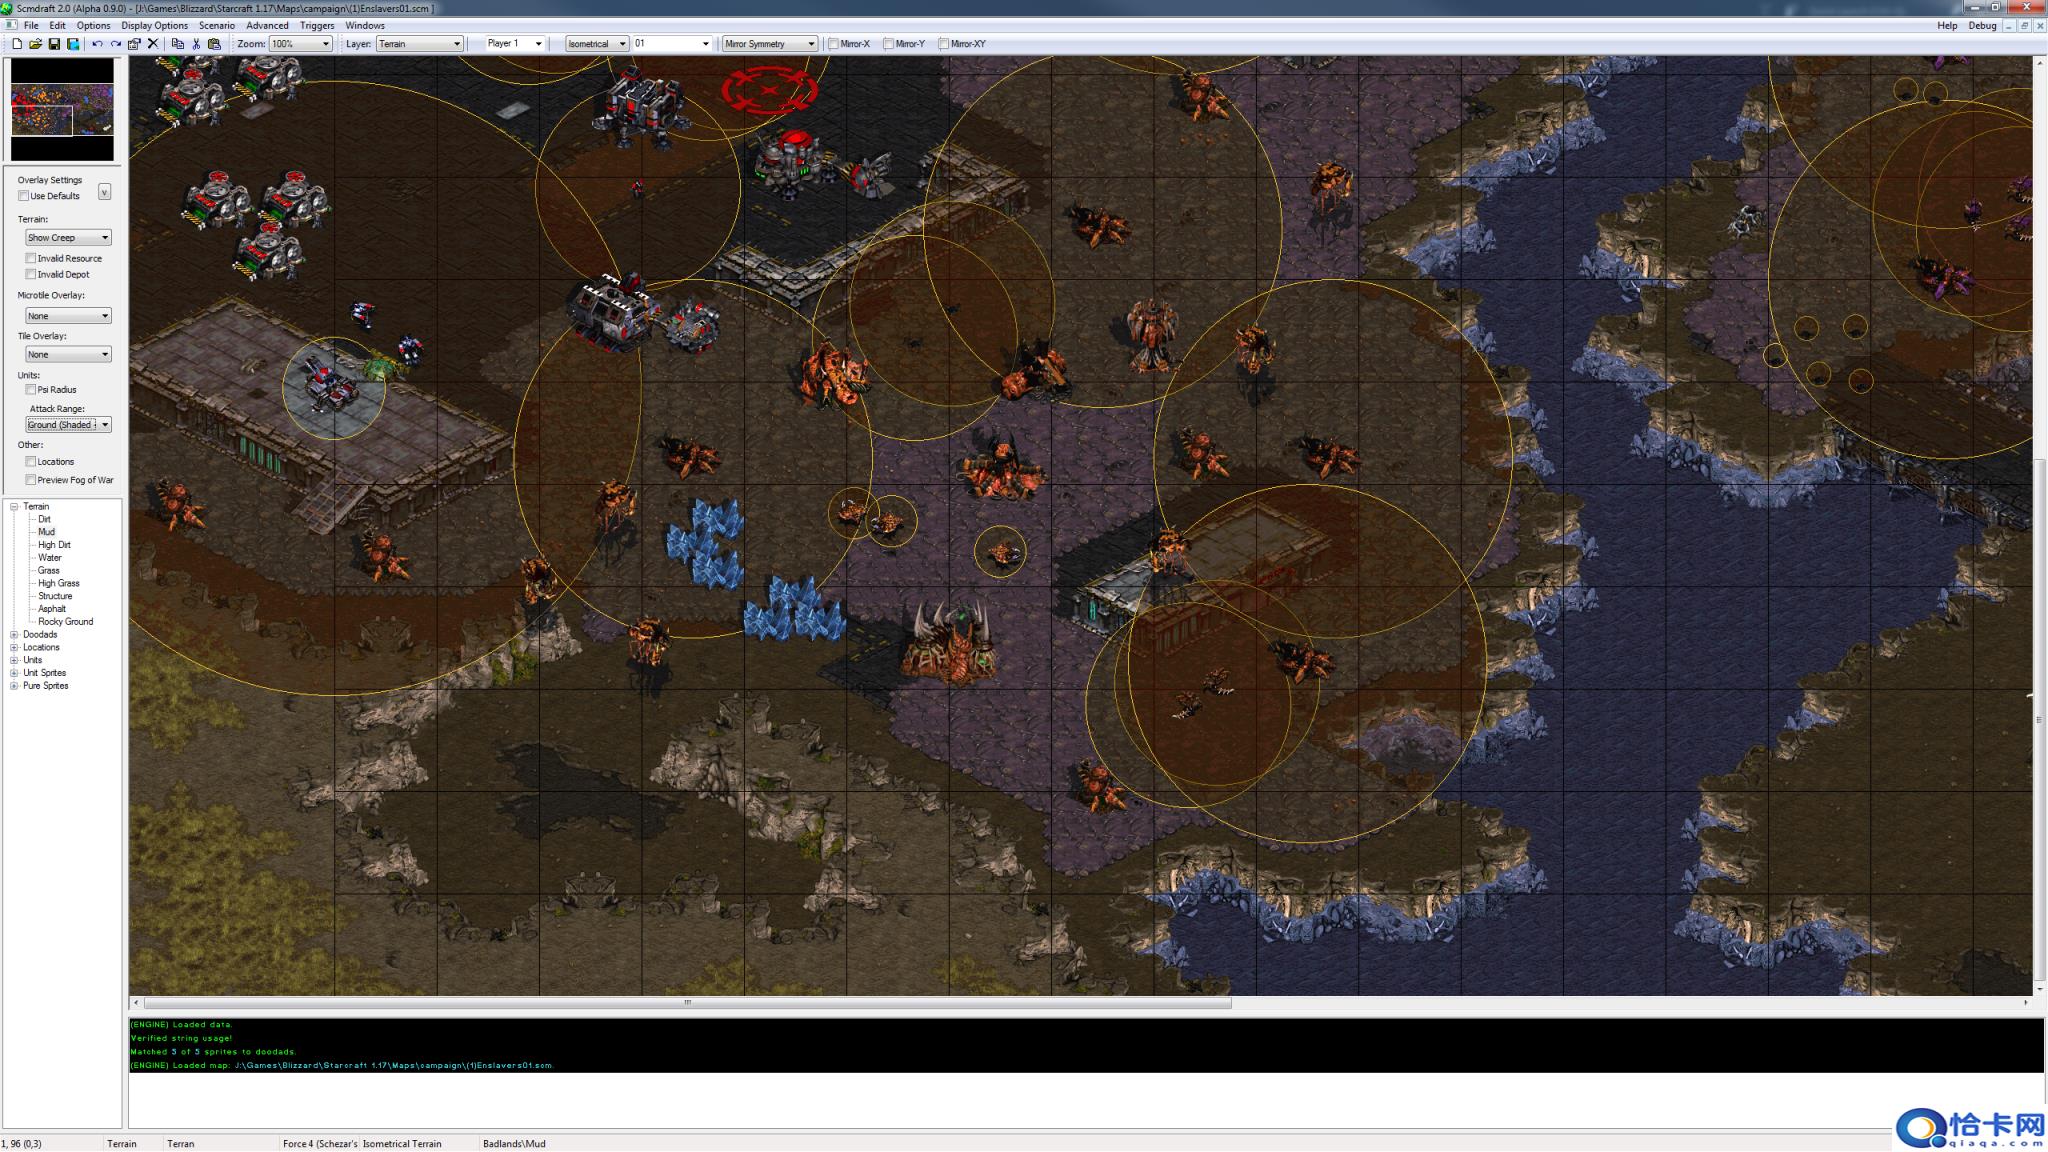Select Mud terrain in tree
2048x1152 pixels.
46,532
